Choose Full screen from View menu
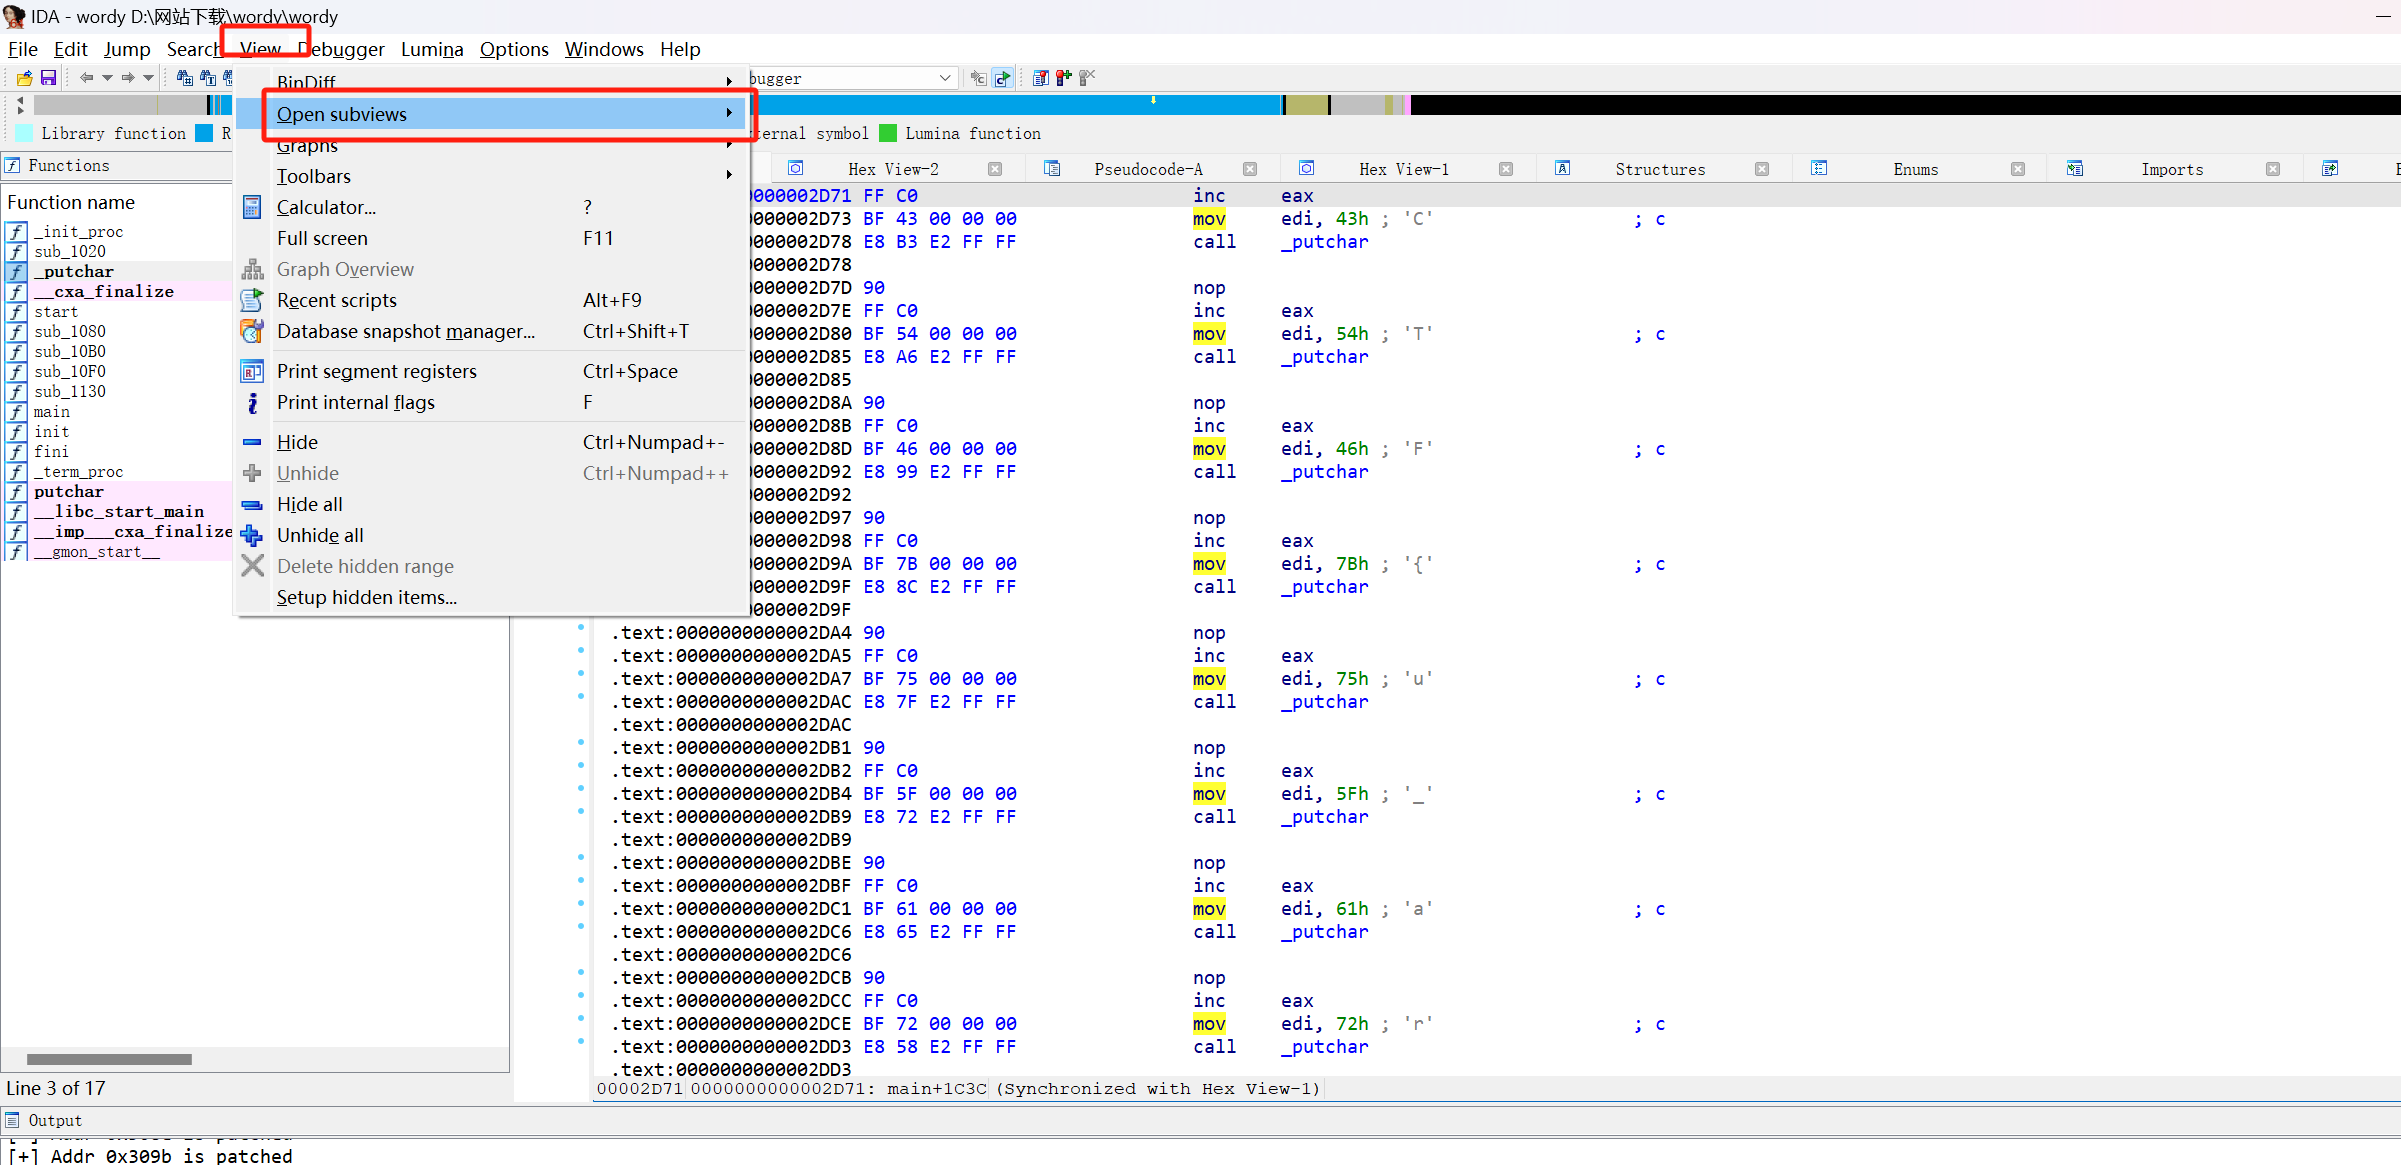Image resolution: width=2401 pixels, height=1165 pixels. coord(322,238)
